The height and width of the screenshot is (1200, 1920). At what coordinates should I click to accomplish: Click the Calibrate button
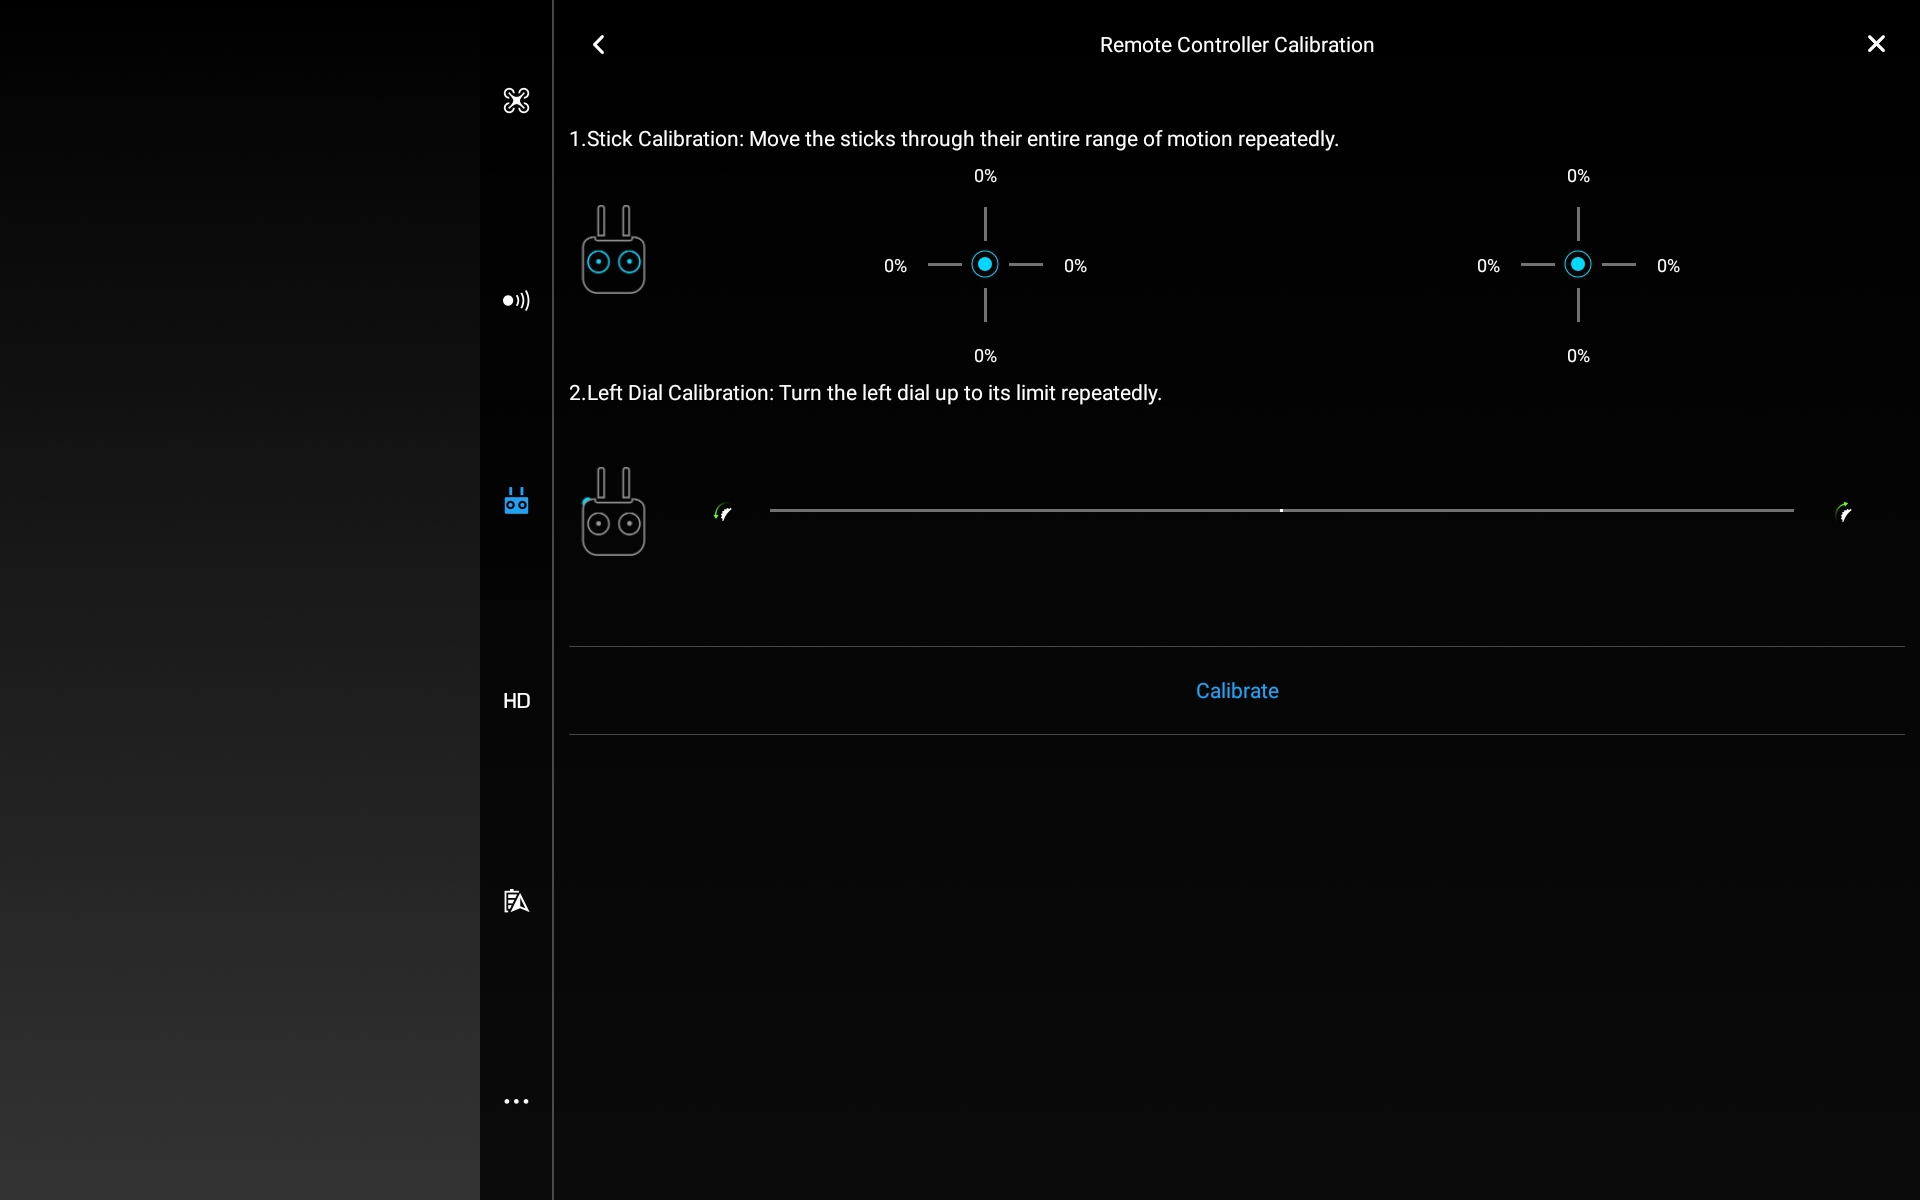[1237, 691]
